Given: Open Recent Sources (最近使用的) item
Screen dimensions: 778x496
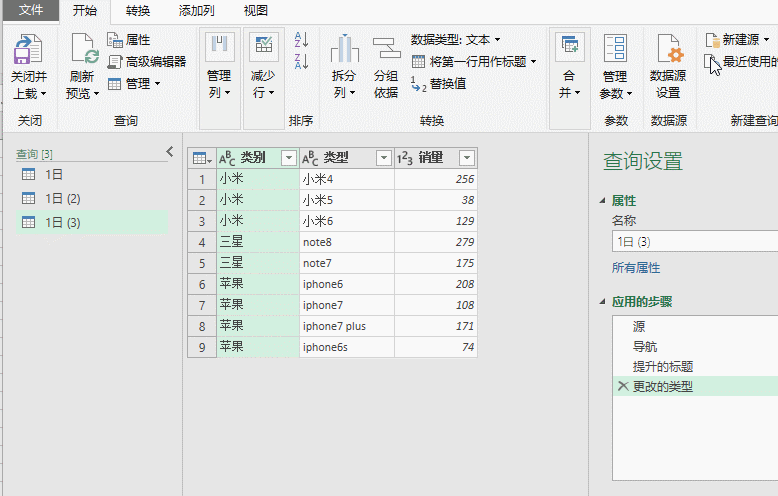Looking at the screenshot, I should [741, 62].
